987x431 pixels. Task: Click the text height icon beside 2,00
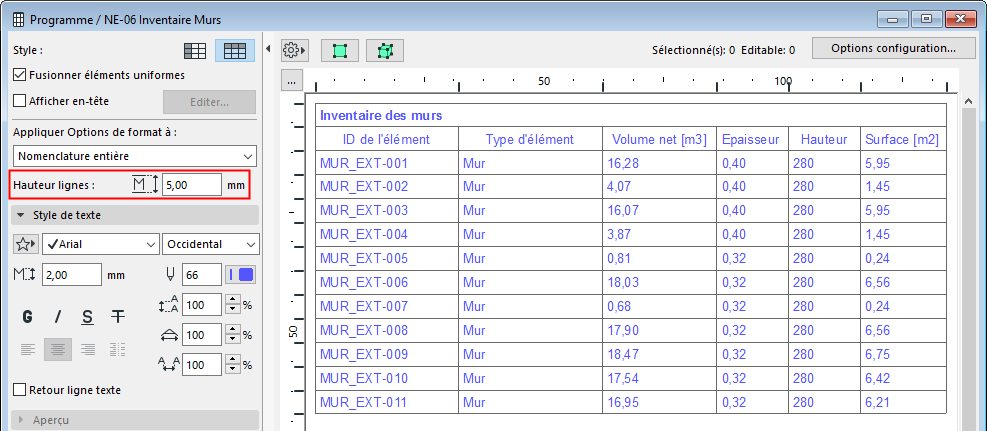coord(26,275)
